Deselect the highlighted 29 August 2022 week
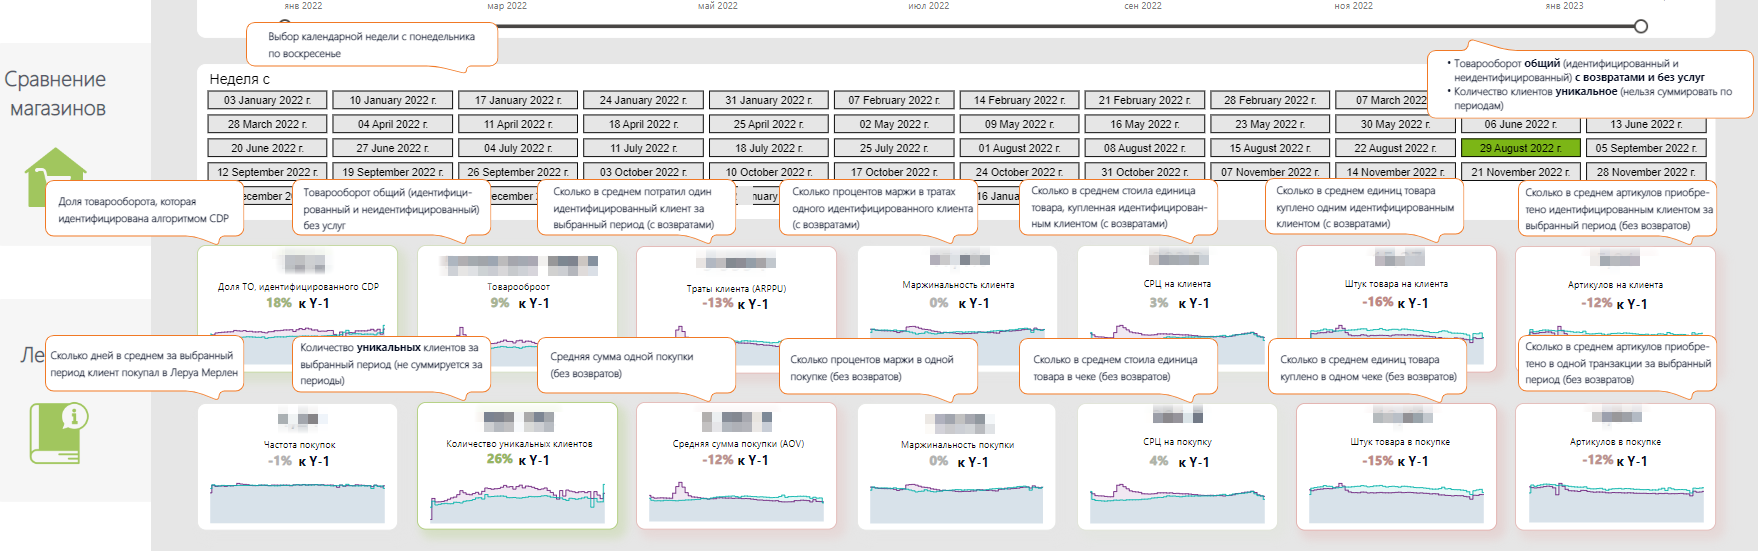The height and width of the screenshot is (551, 1758). tap(1520, 148)
